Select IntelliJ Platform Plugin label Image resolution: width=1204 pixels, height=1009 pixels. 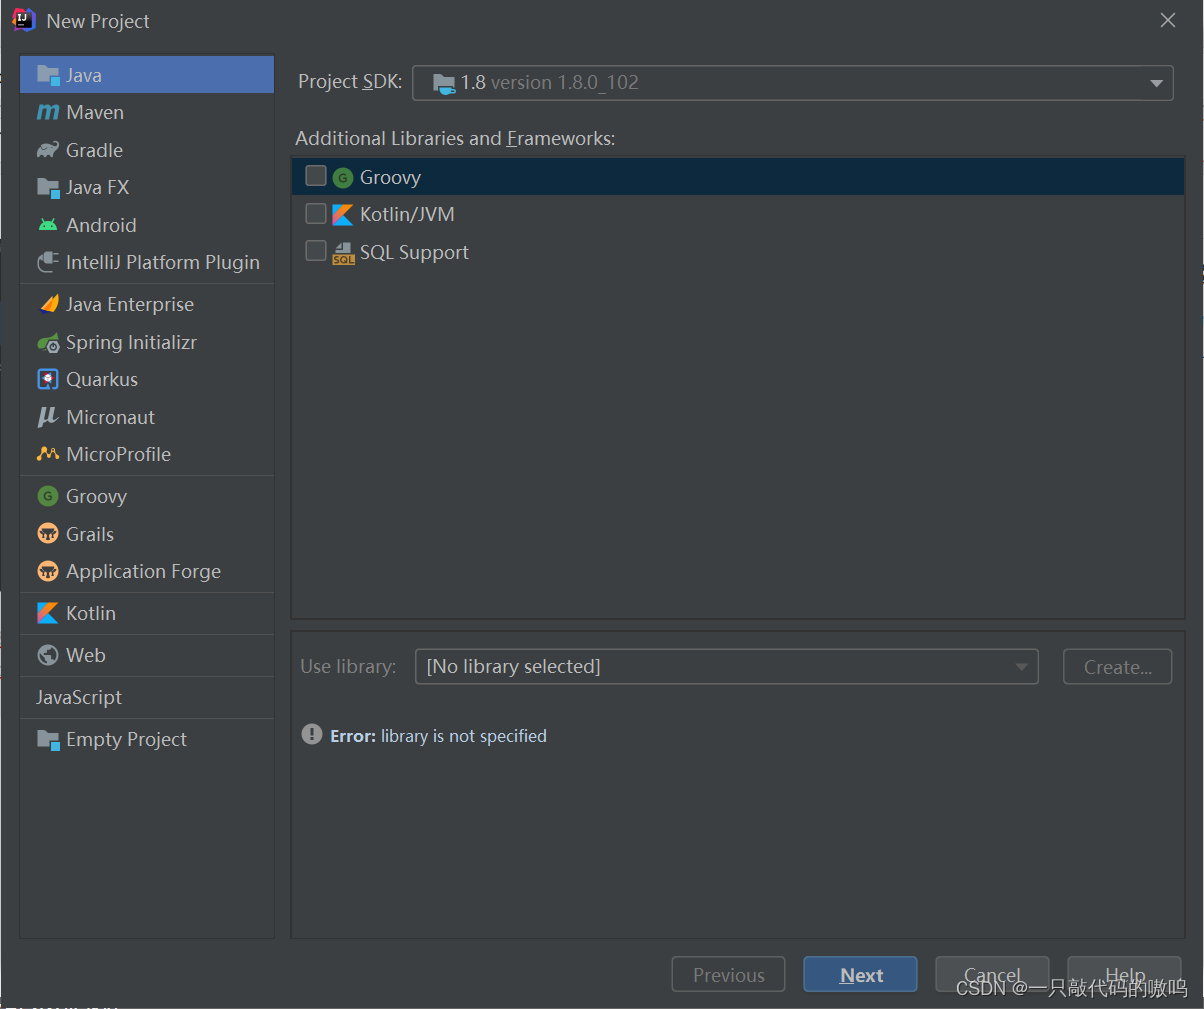[163, 262]
